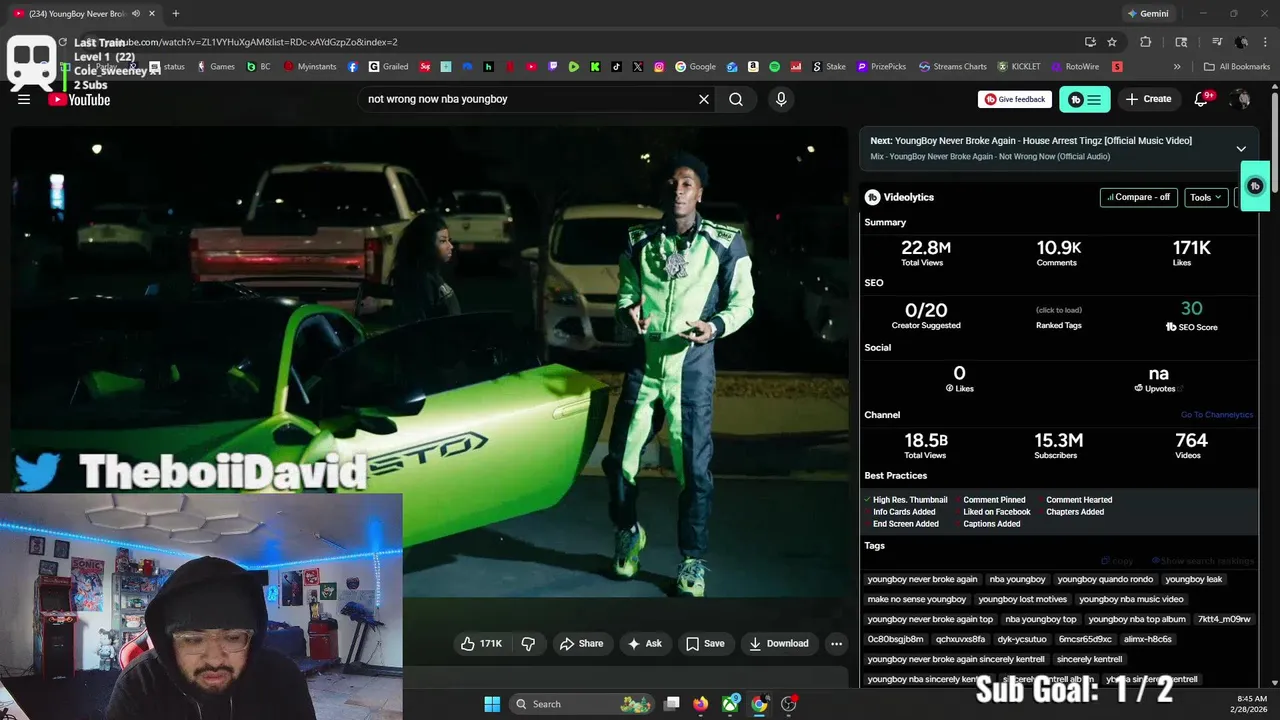Toggle Compare - off button

1139,197
